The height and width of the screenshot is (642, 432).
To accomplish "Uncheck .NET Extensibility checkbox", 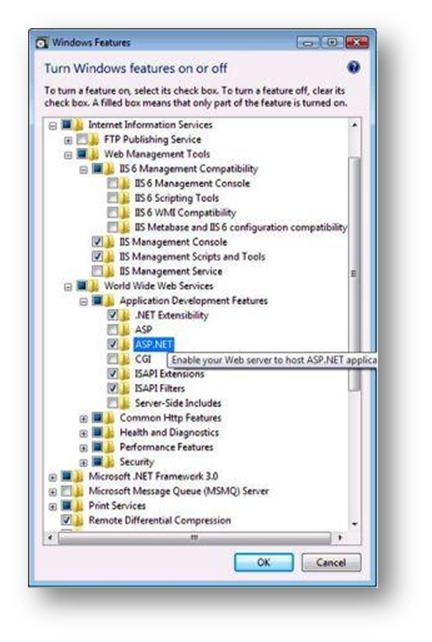I will [x=113, y=315].
